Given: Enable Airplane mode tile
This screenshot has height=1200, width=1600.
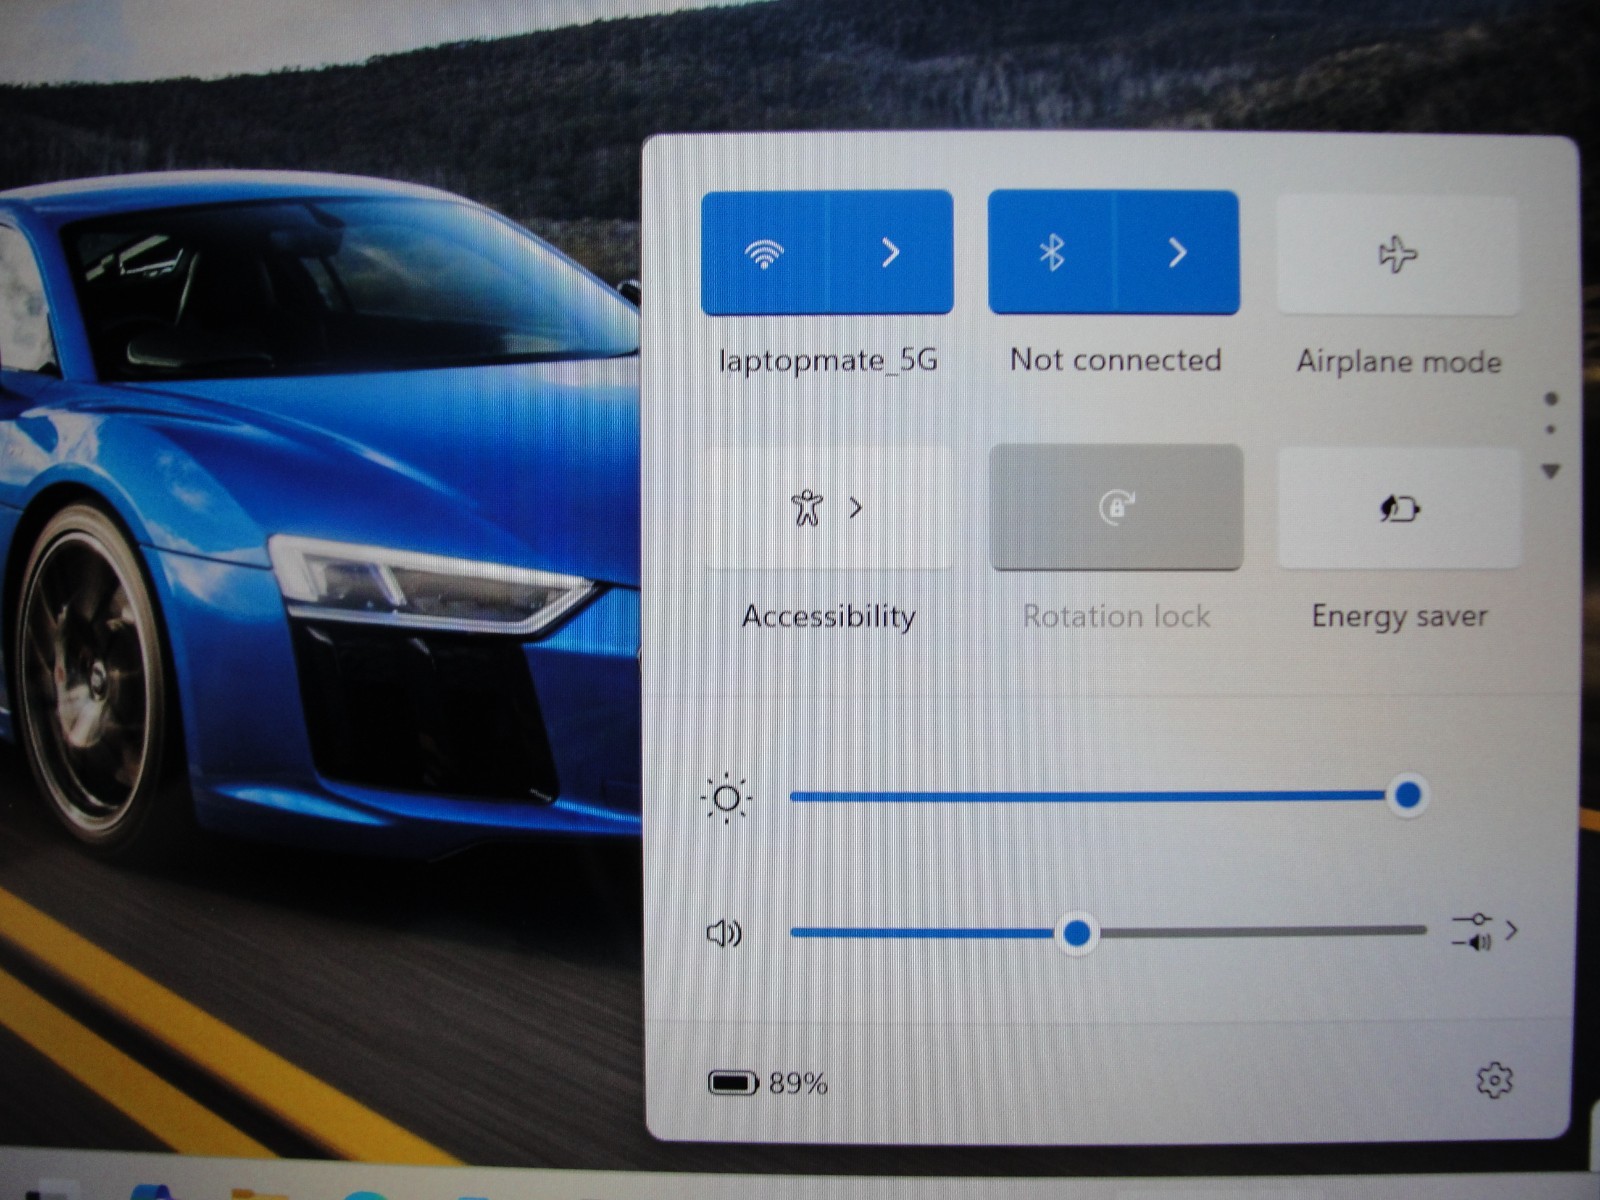Looking at the screenshot, I should pyautogui.click(x=1398, y=254).
